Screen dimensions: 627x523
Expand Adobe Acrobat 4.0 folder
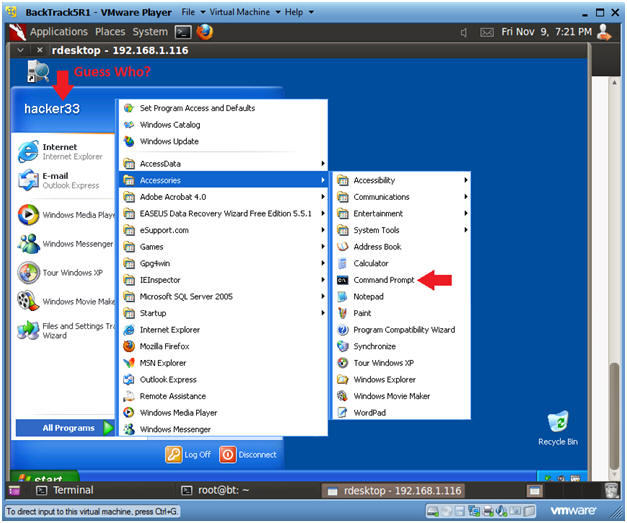click(x=223, y=197)
